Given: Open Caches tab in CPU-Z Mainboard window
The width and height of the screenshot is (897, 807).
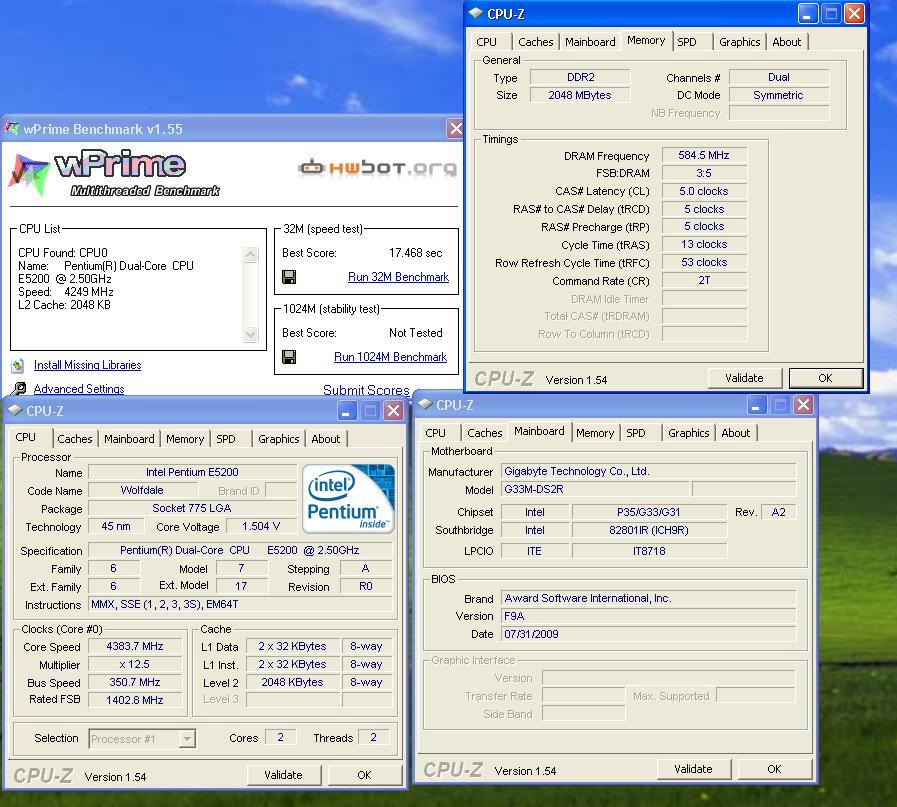Looking at the screenshot, I should point(485,433).
